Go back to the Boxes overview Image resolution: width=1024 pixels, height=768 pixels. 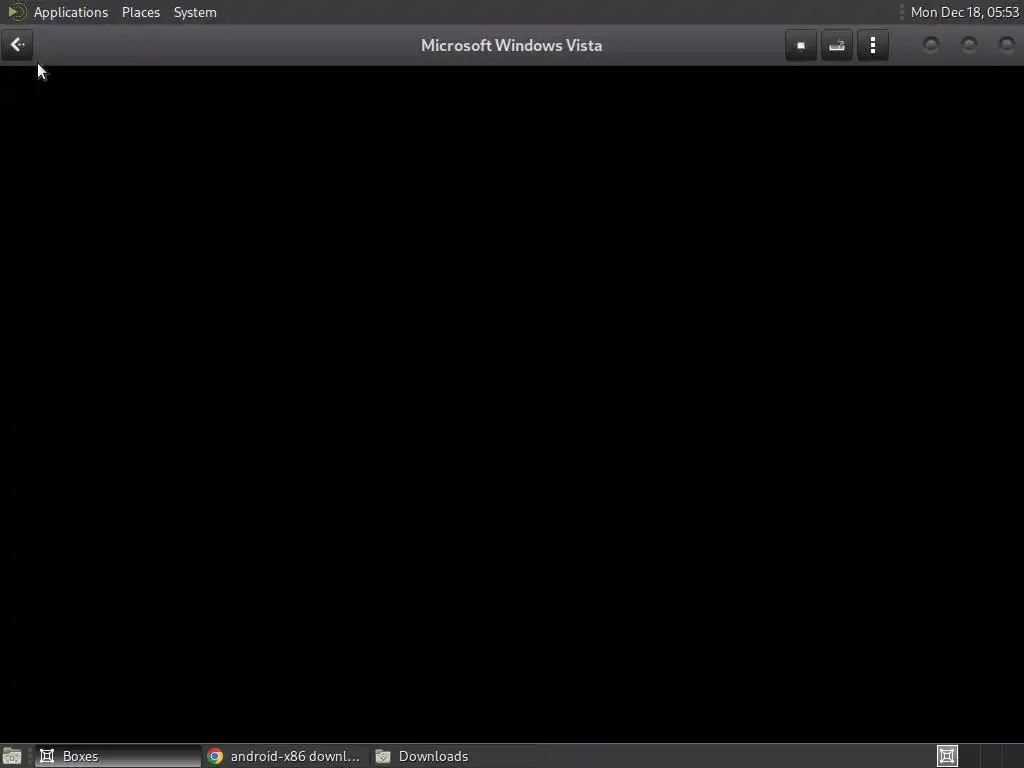(x=17, y=45)
